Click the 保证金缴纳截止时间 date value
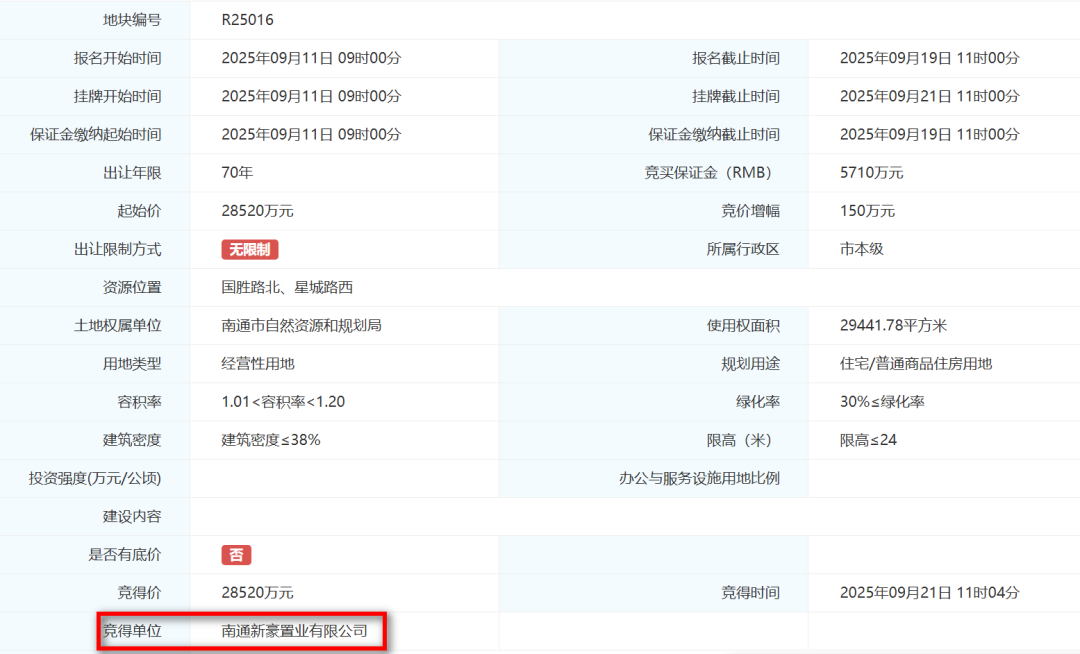 [x=929, y=134]
